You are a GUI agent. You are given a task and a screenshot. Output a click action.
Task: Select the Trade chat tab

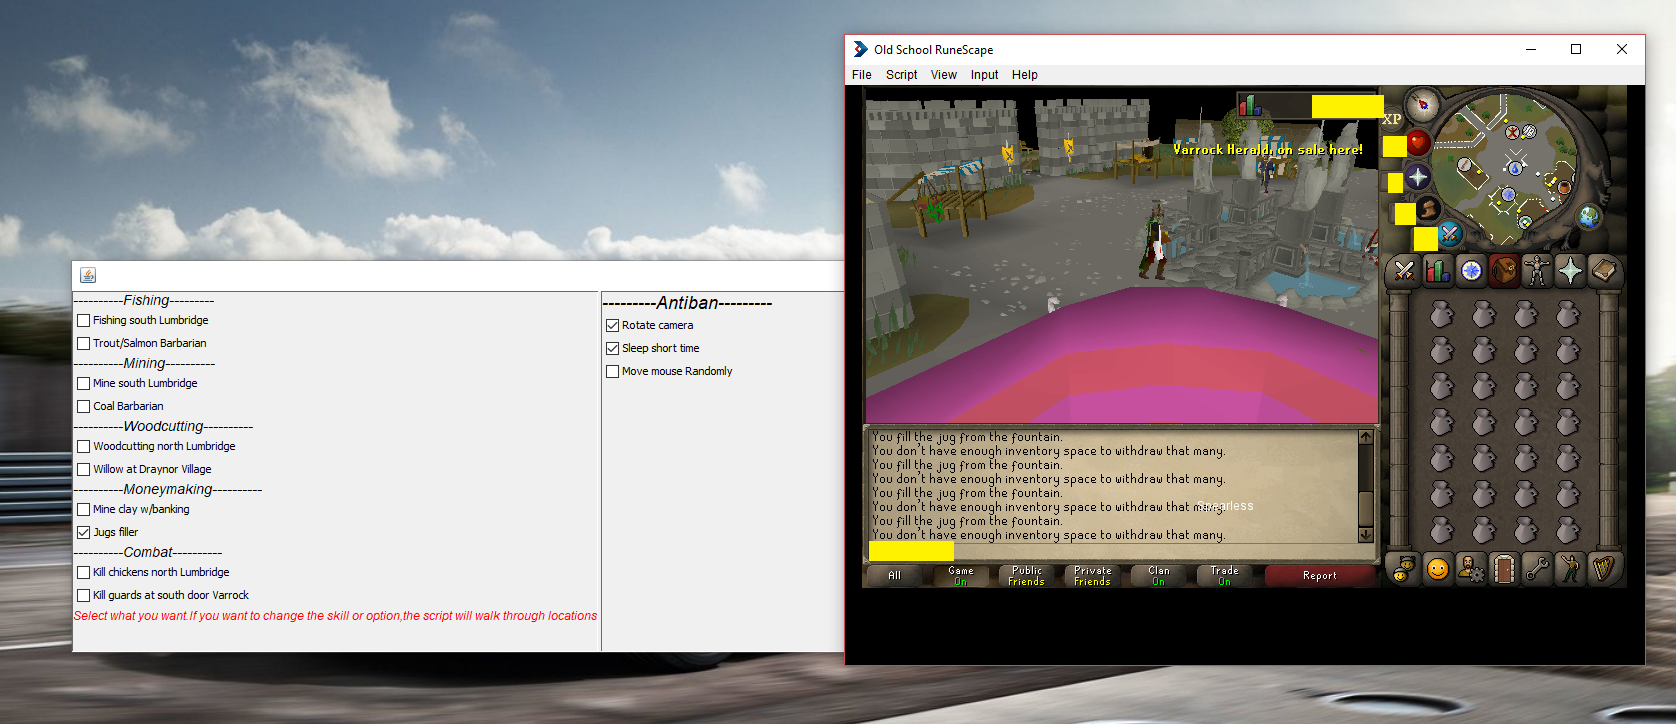(x=1225, y=576)
